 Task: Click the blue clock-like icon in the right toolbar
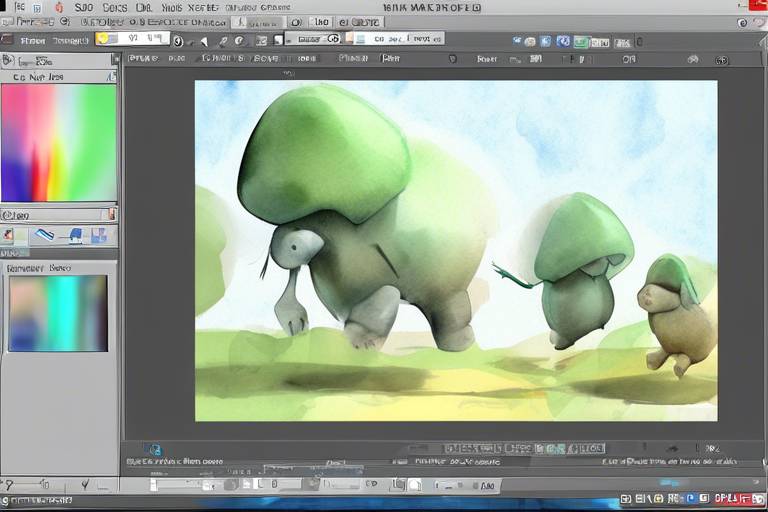[x=563, y=42]
